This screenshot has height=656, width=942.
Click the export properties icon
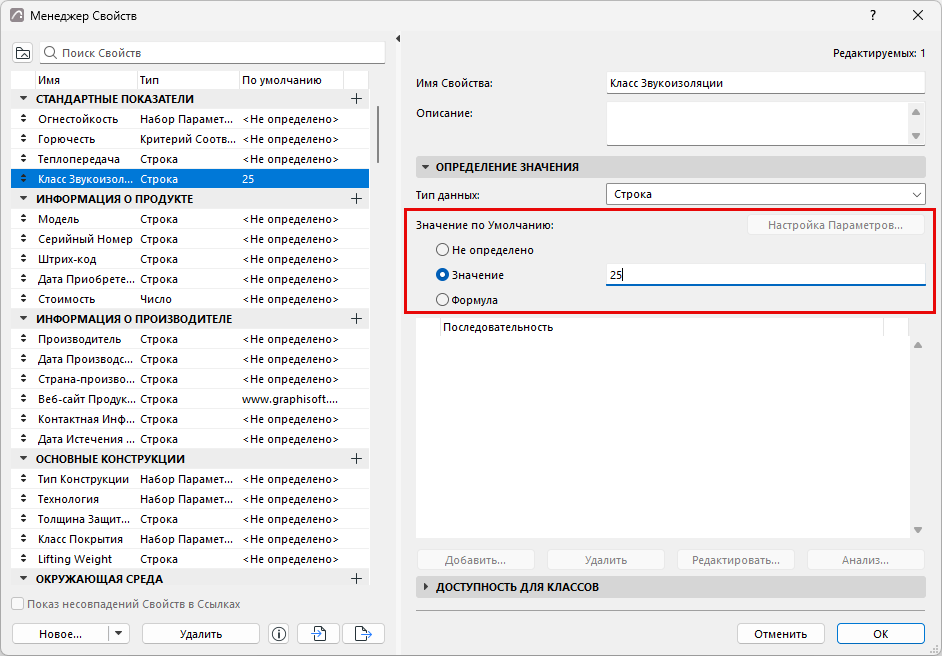coord(363,634)
